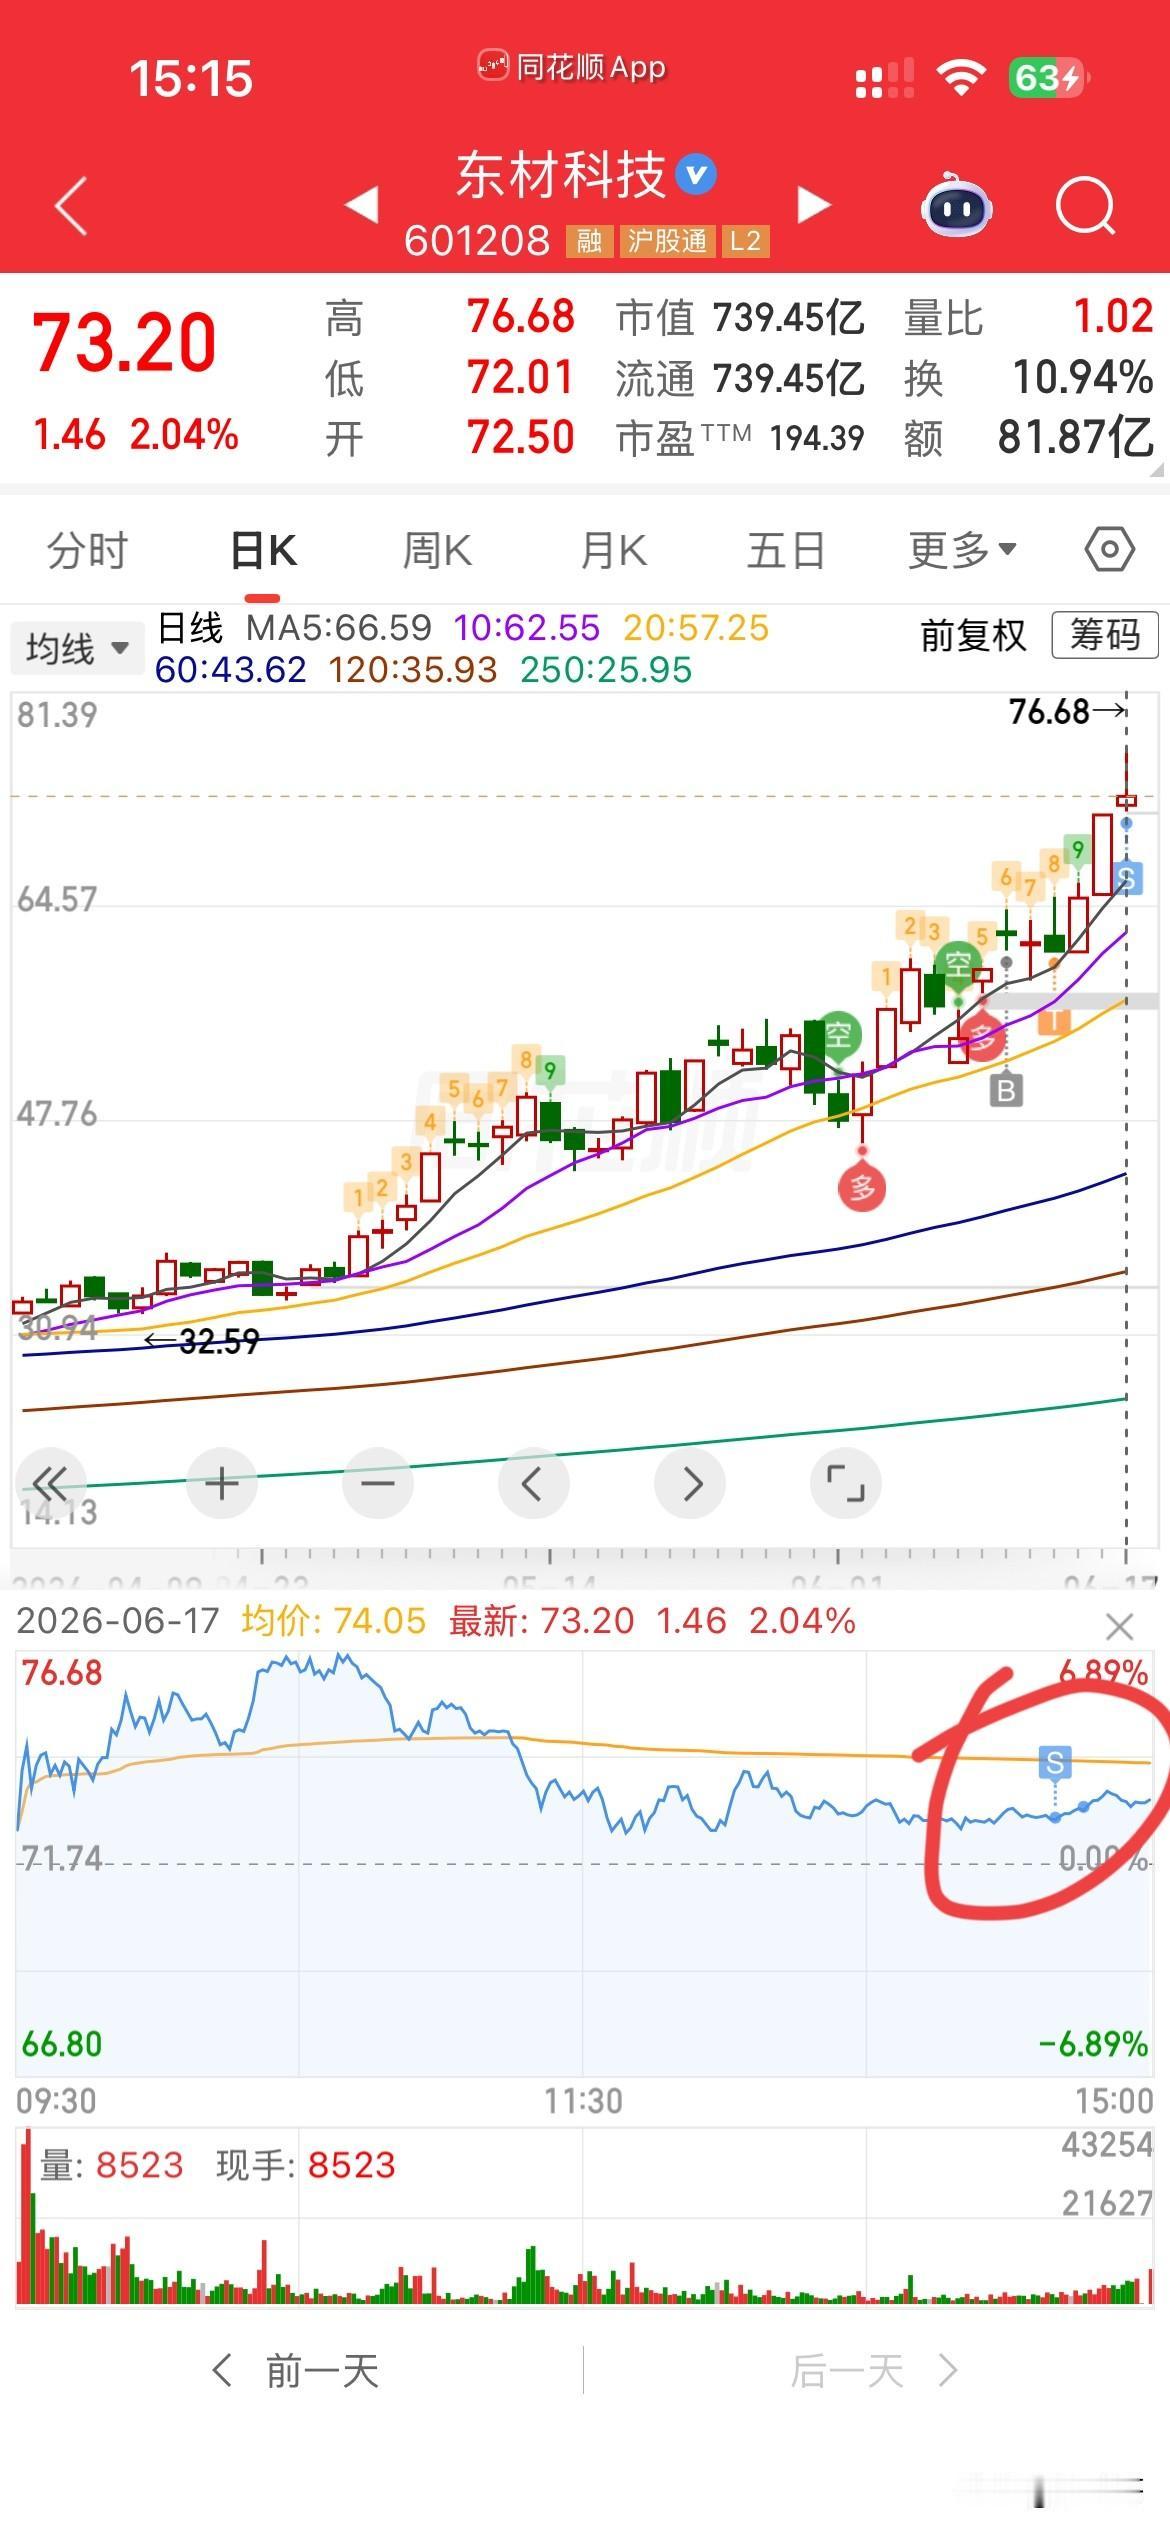Move chart cursor right one bar
Screen dimensions: 1170x2532
pos(690,1483)
